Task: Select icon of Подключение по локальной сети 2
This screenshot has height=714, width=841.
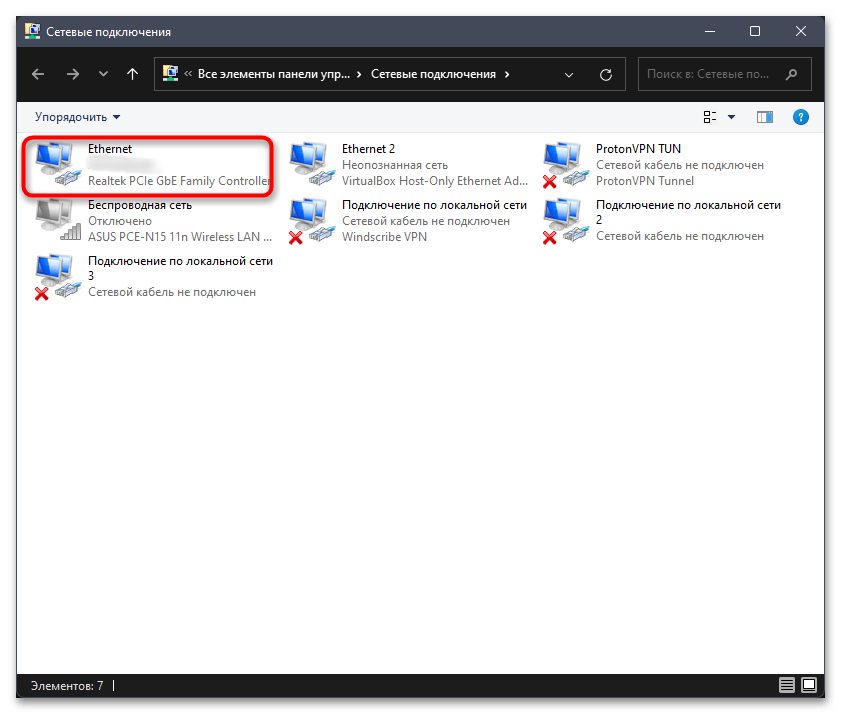Action: (x=566, y=220)
